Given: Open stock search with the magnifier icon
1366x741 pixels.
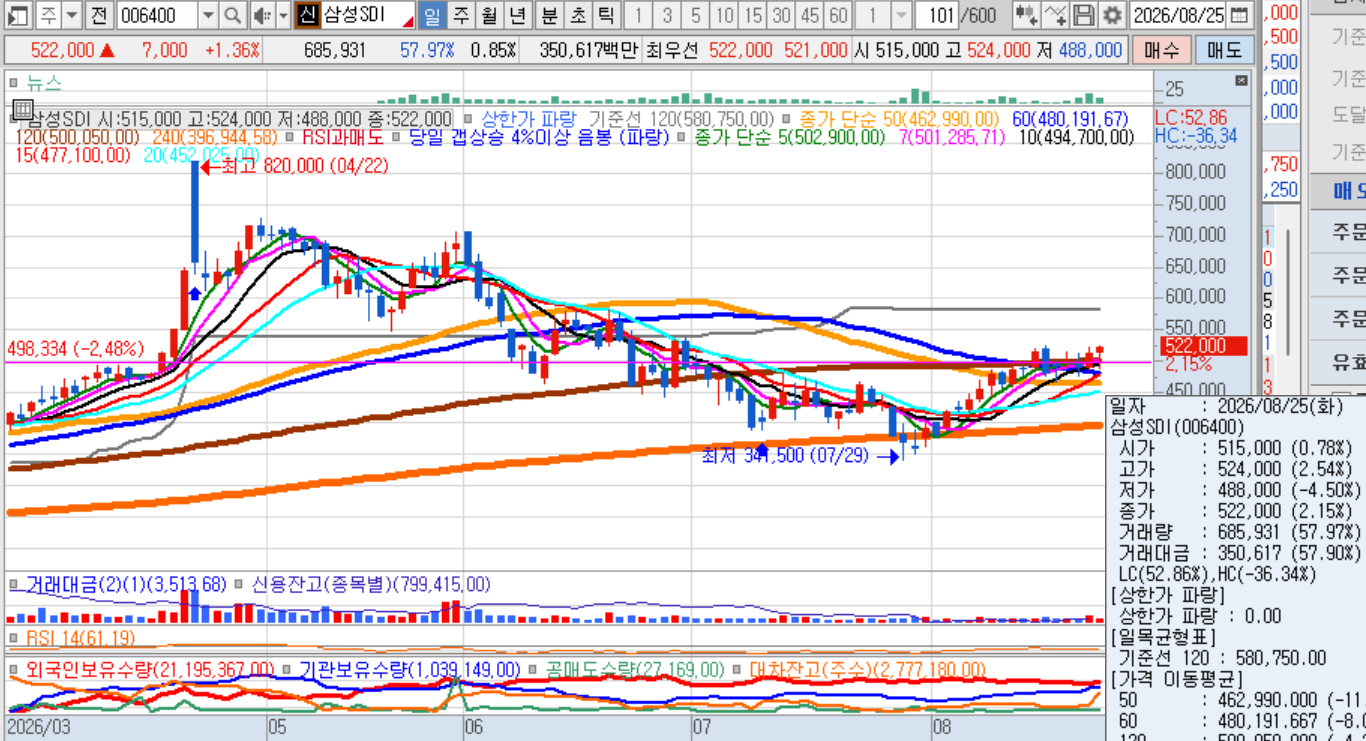Looking at the screenshot, I should pos(232,15).
